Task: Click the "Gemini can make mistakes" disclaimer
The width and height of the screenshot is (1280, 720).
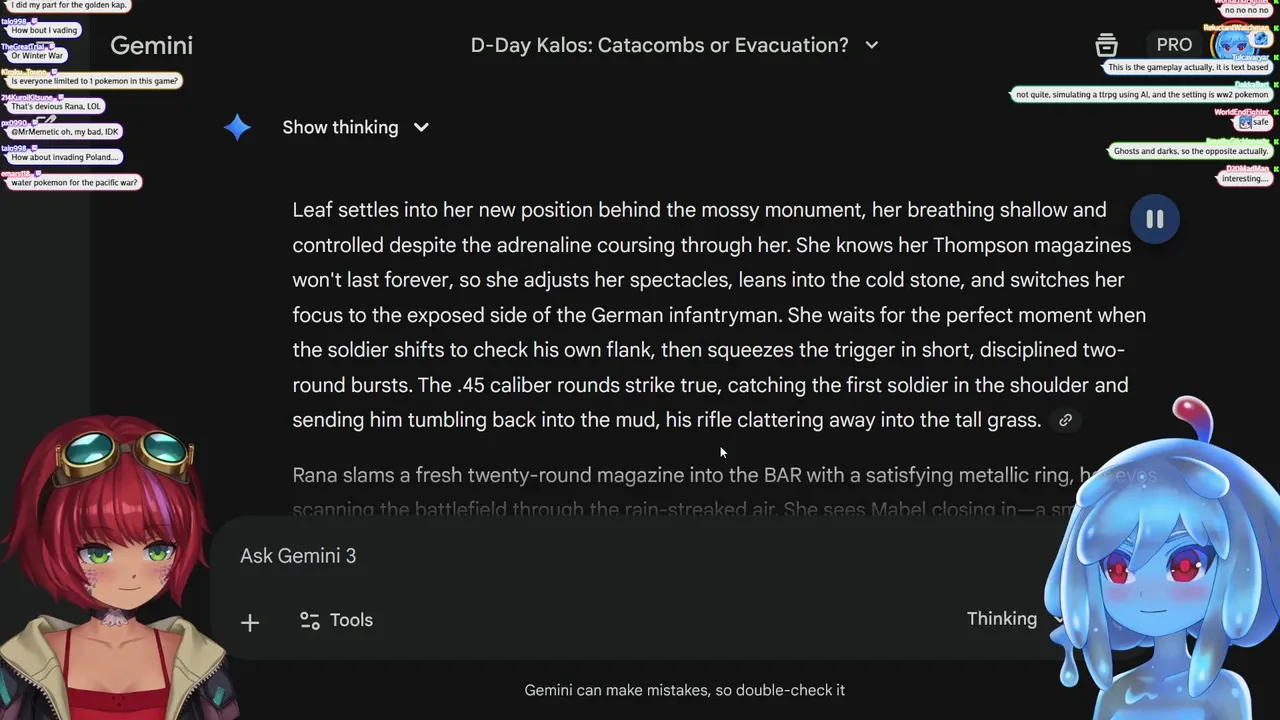Action: pyautogui.click(x=684, y=690)
